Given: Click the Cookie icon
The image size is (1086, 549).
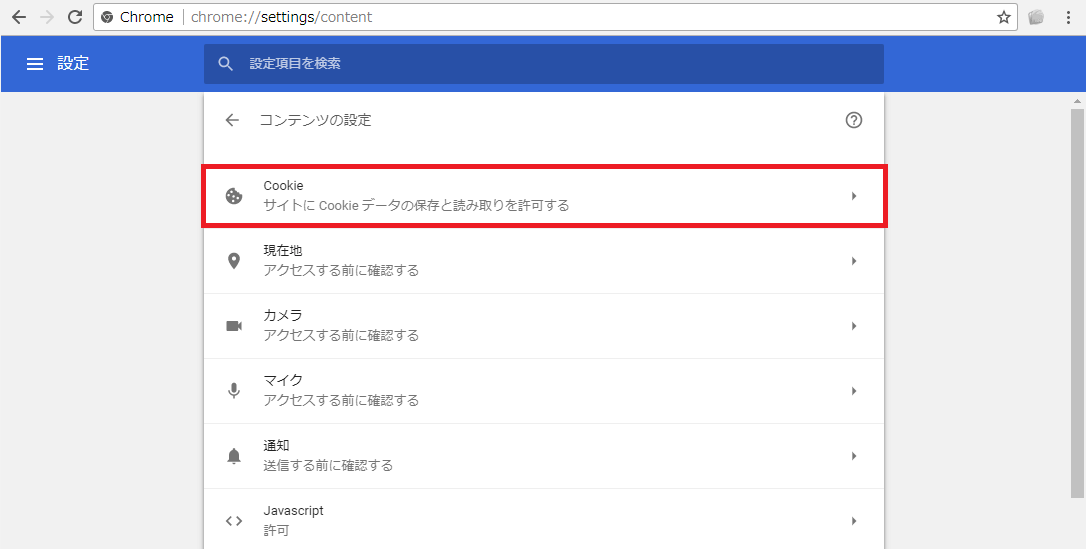Looking at the screenshot, I should coord(234,196).
